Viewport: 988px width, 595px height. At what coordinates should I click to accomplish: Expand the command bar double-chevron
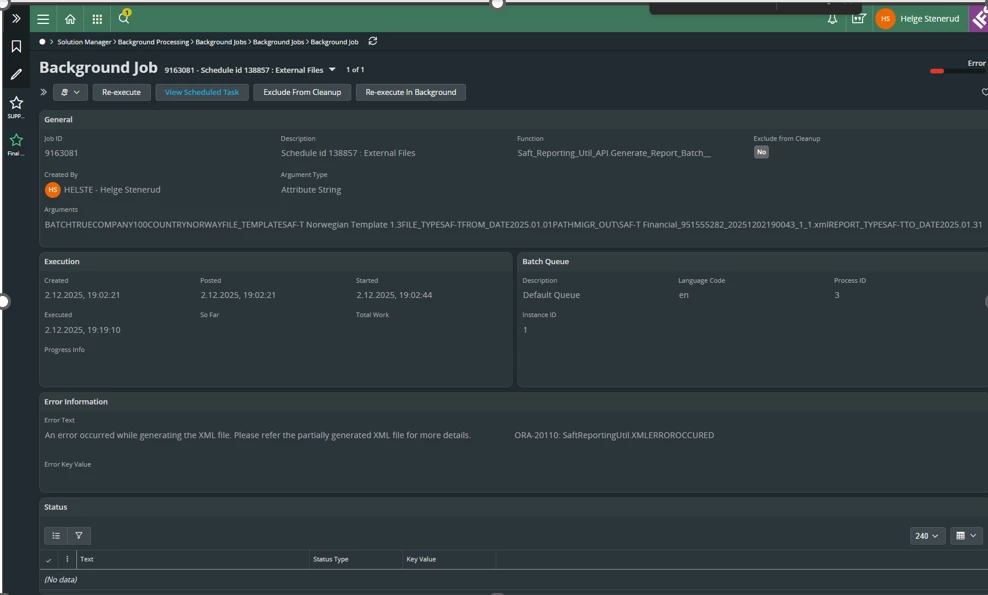(x=43, y=92)
